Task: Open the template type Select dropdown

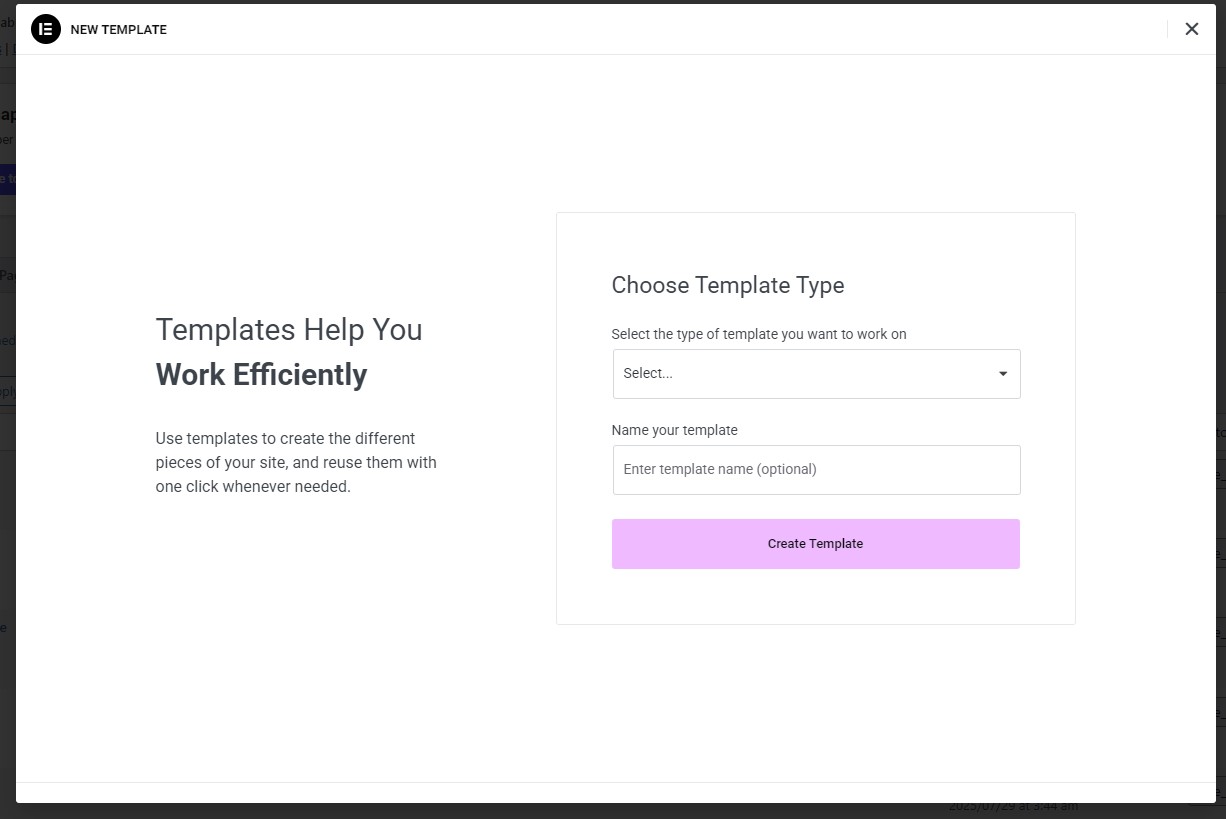Action: click(x=816, y=374)
